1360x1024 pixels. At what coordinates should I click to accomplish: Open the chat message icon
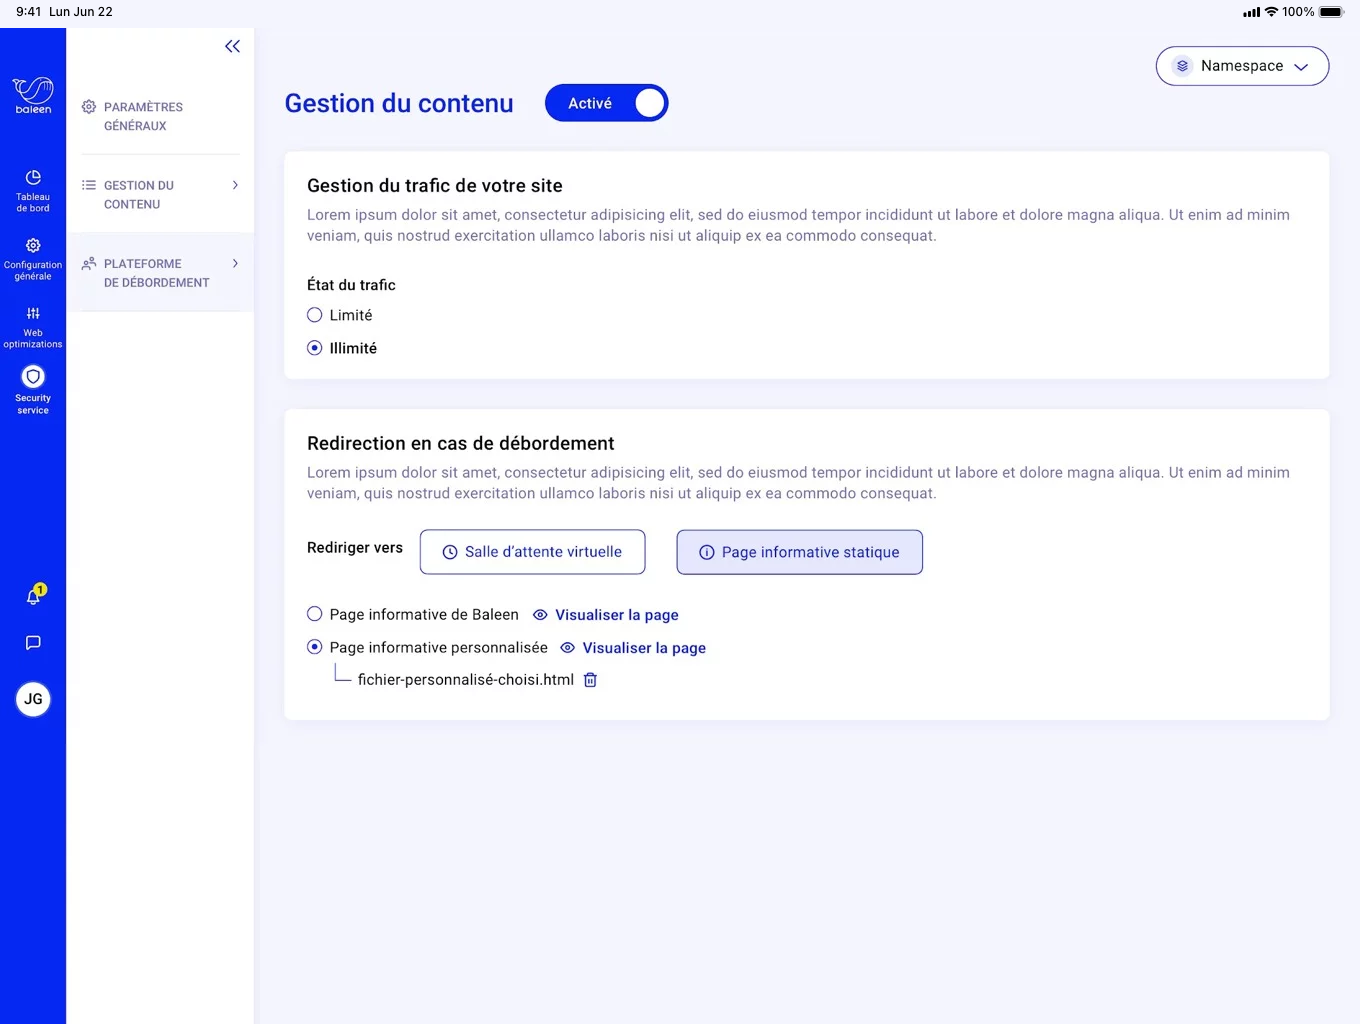pos(33,643)
